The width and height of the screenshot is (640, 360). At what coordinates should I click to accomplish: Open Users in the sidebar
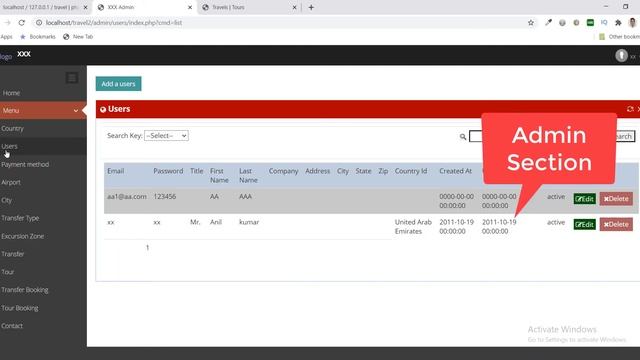pos(9,146)
